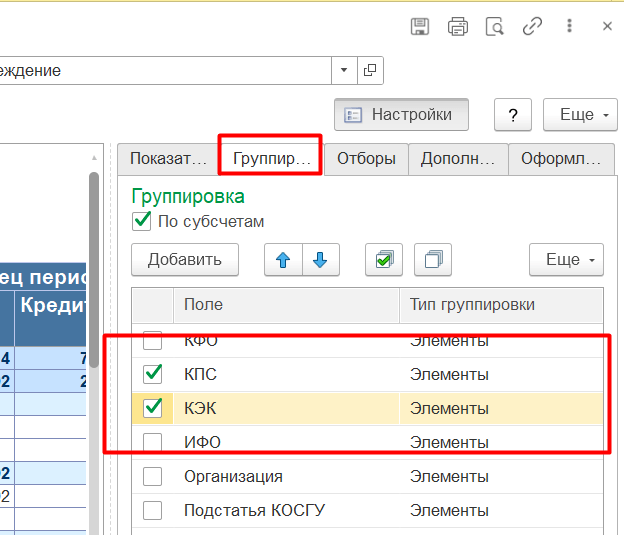Screen dimensions: 624x535
Task: Open the three-dot more options menu
Action: 570,27
